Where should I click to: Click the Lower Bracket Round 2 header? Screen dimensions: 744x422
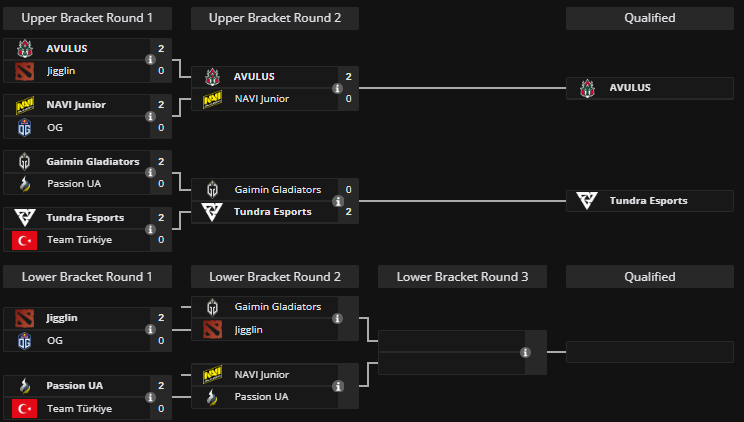[x=274, y=277]
